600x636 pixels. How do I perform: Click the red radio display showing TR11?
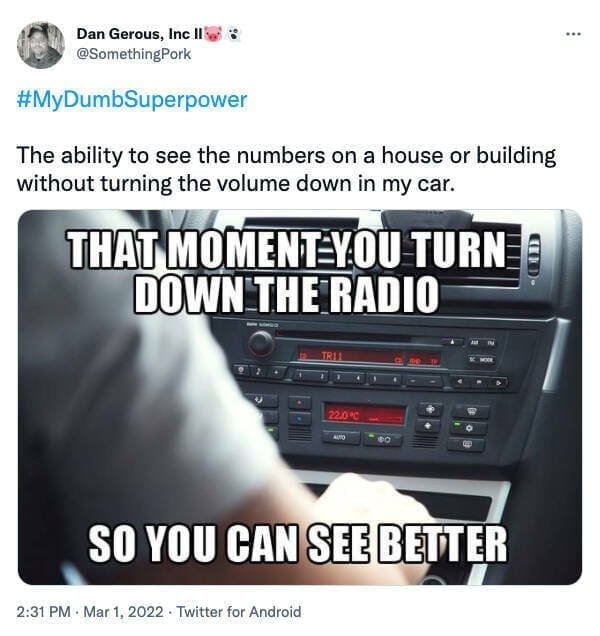click(368, 357)
